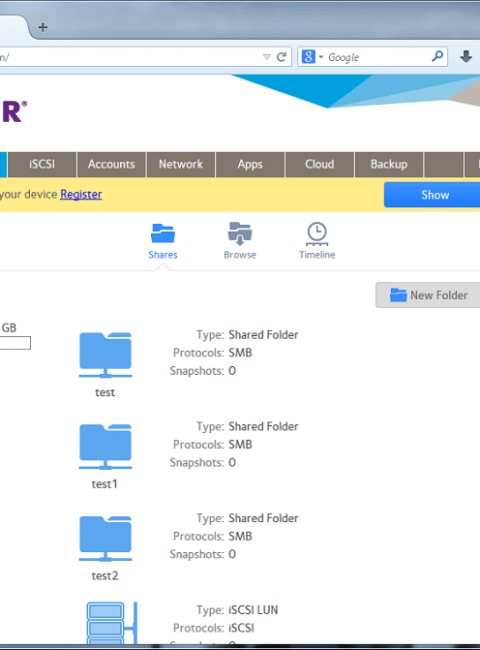Open the Timeline view icon
The height and width of the screenshot is (650, 480).
click(317, 241)
